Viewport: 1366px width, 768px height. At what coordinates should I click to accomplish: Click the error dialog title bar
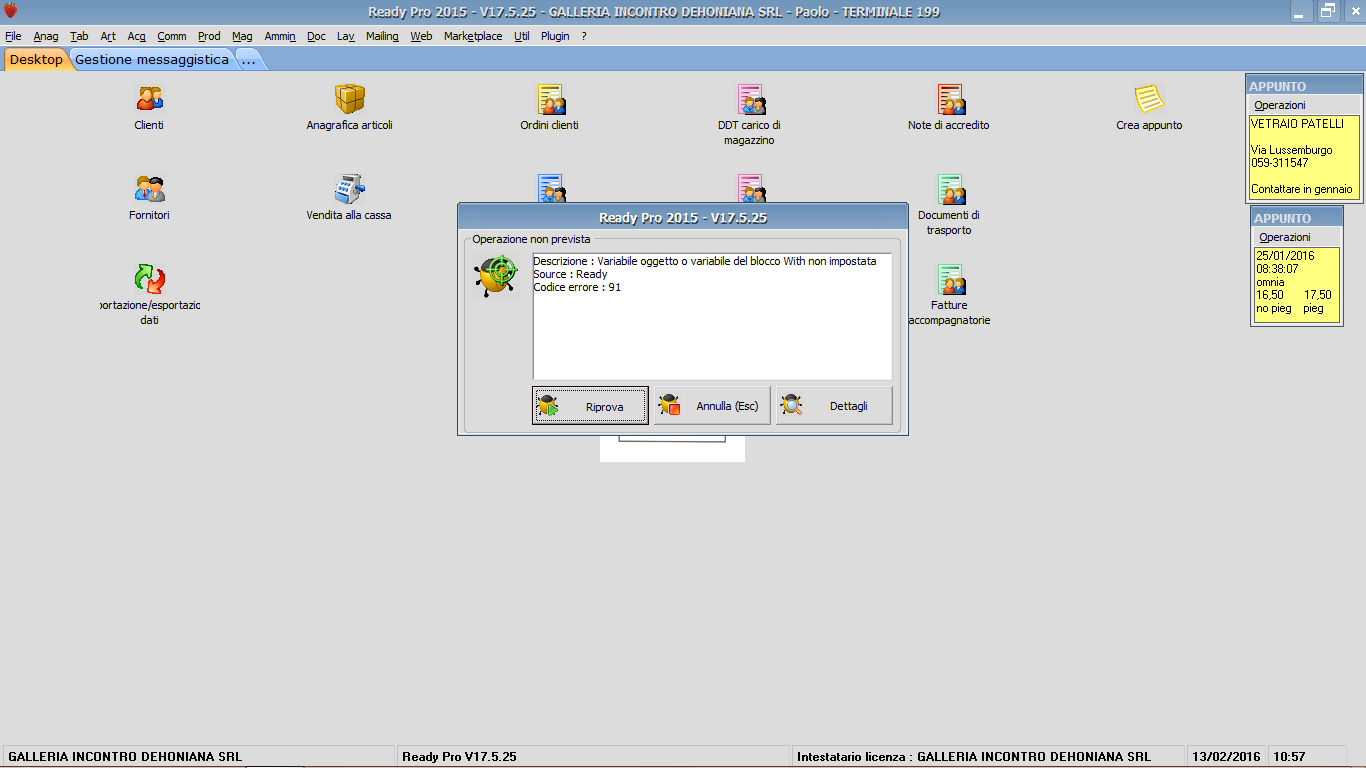point(683,217)
